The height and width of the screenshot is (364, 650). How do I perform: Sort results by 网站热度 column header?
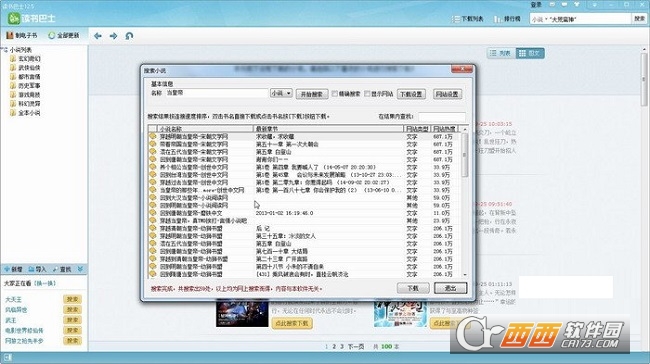tap(444, 129)
